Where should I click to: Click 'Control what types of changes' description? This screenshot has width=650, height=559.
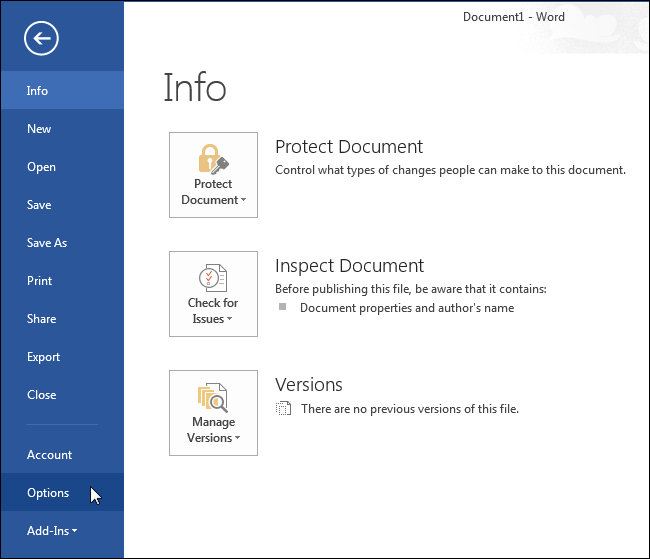point(450,170)
